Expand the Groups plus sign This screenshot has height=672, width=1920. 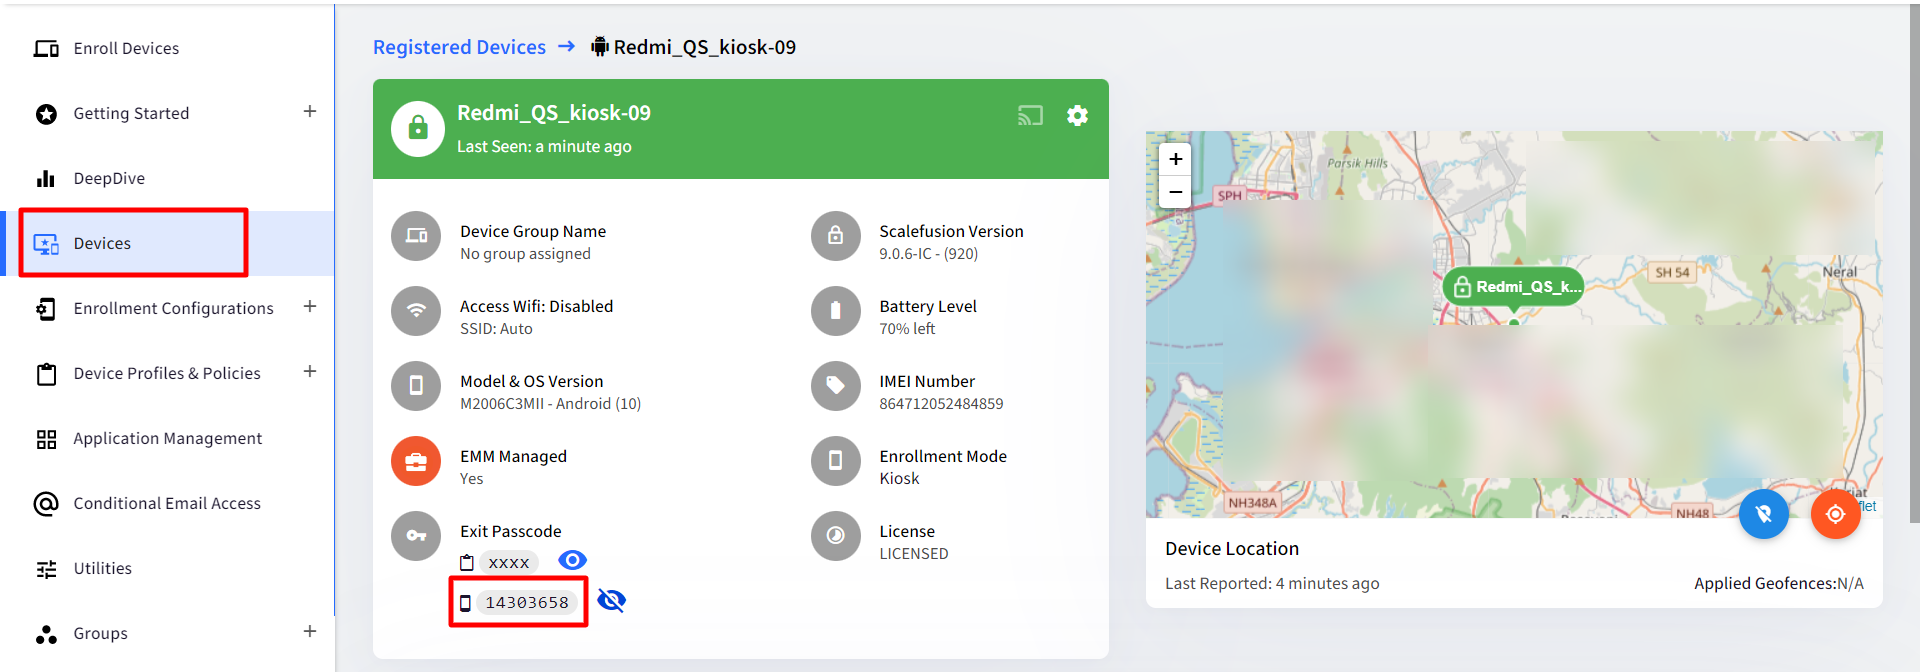click(x=310, y=632)
